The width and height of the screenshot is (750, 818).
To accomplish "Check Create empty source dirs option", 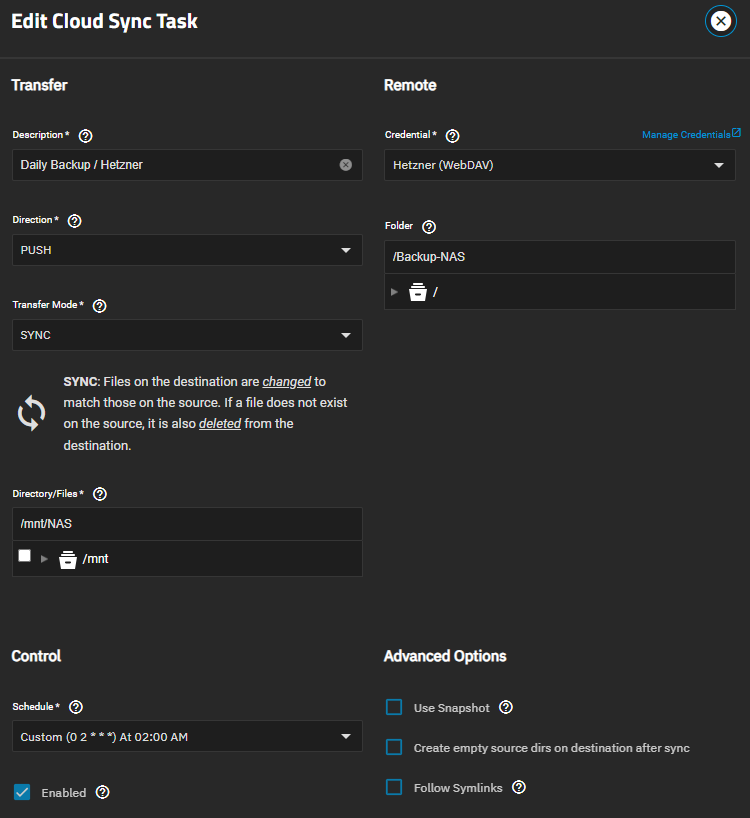I will pos(394,748).
